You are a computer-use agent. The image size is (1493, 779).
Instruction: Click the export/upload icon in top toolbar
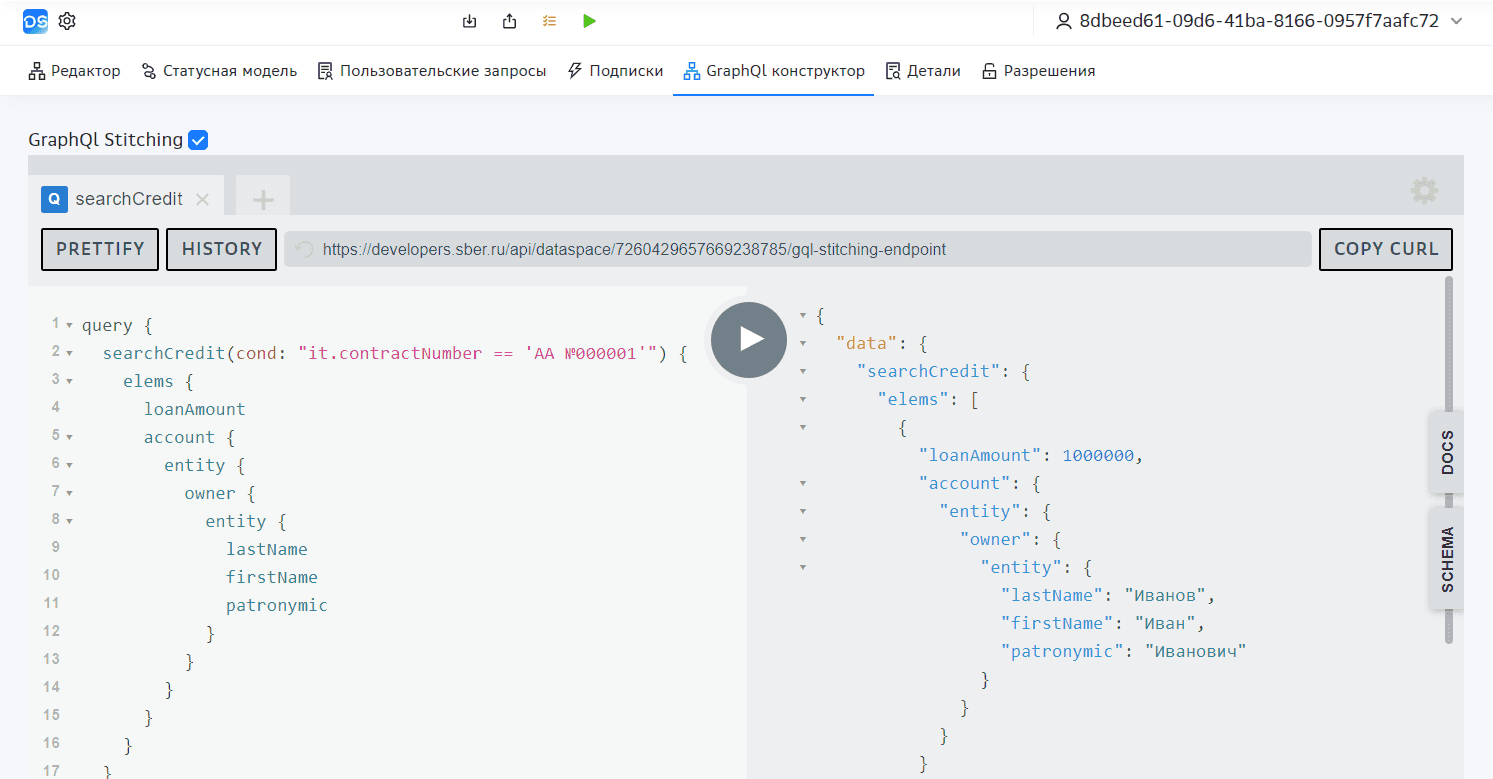pyautogui.click(x=509, y=21)
